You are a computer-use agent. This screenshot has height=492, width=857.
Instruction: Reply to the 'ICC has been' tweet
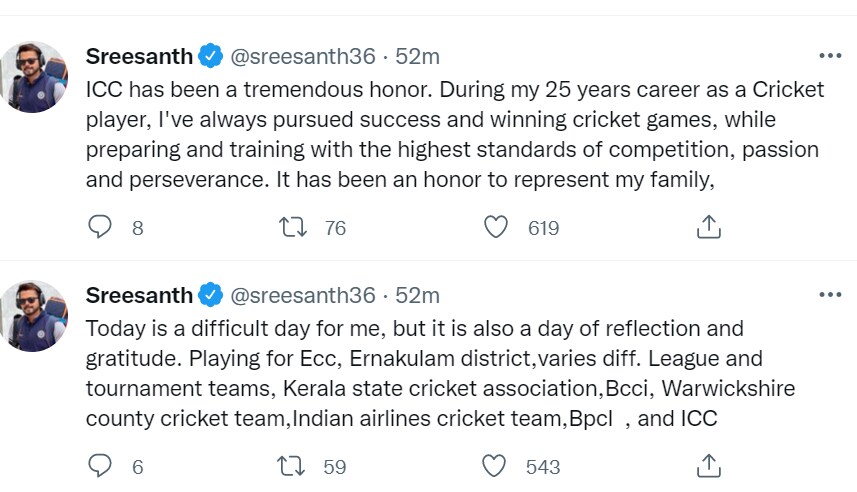pos(100,227)
